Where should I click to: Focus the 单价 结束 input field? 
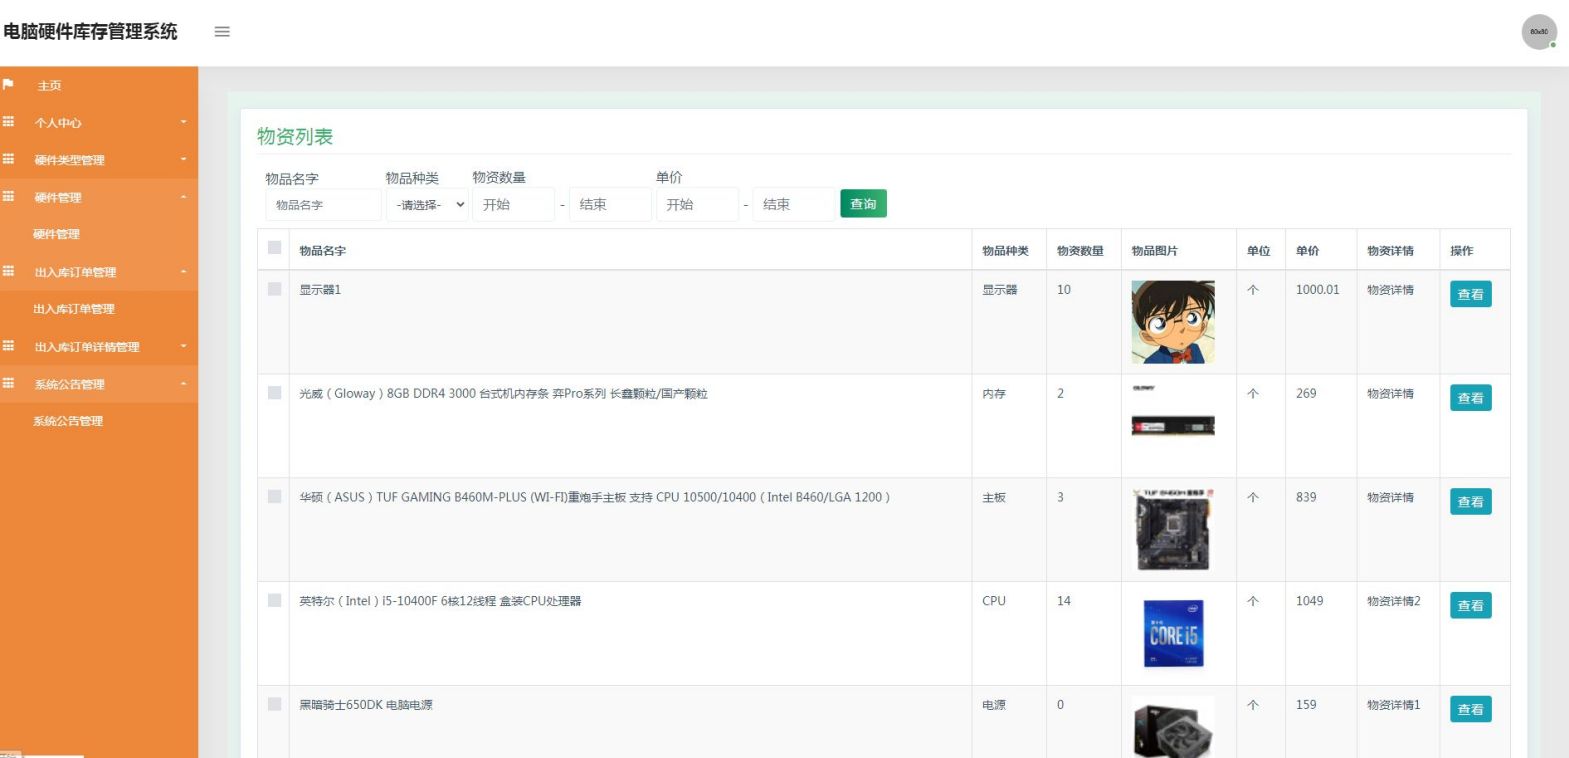coord(793,204)
